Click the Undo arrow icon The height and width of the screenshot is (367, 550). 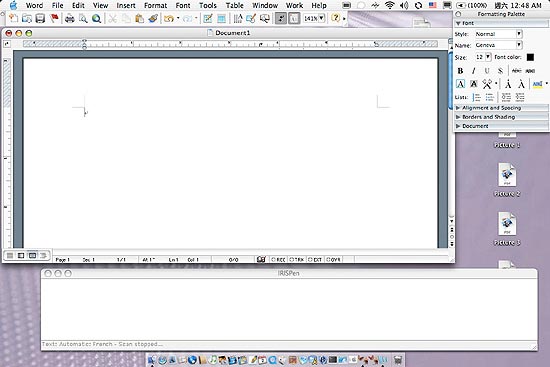(169, 18)
